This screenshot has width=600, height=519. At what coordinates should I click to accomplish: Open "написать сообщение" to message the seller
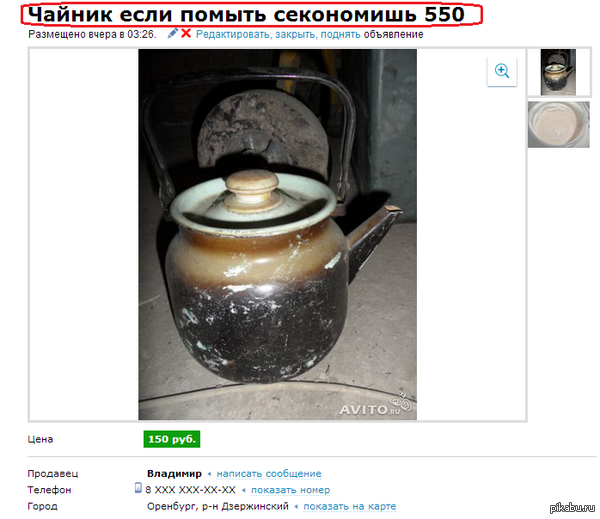pyautogui.click(x=269, y=474)
